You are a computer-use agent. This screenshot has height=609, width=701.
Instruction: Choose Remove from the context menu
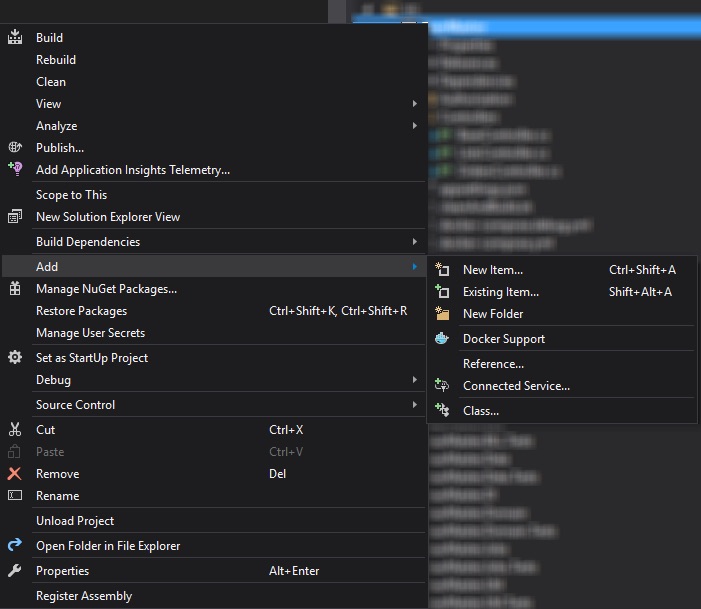tap(214, 474)
